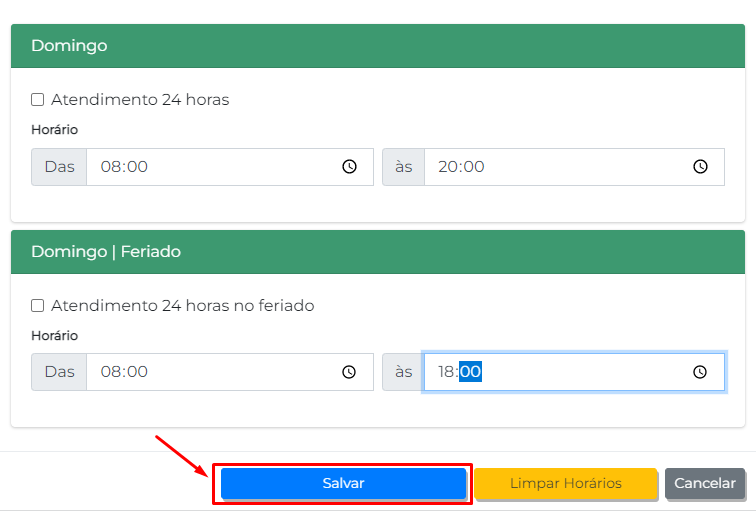The height and width of the screenshot is (518, 756).
Task: Check Atendimento 24 horas no feriado
Action: [38, 306]
